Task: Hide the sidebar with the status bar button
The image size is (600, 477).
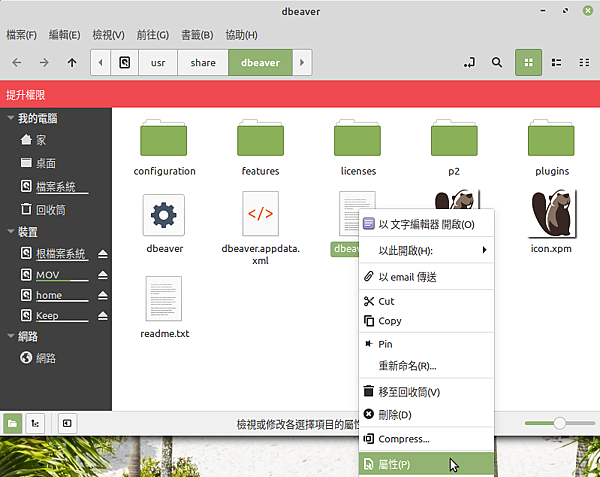Action: point(67,423)
